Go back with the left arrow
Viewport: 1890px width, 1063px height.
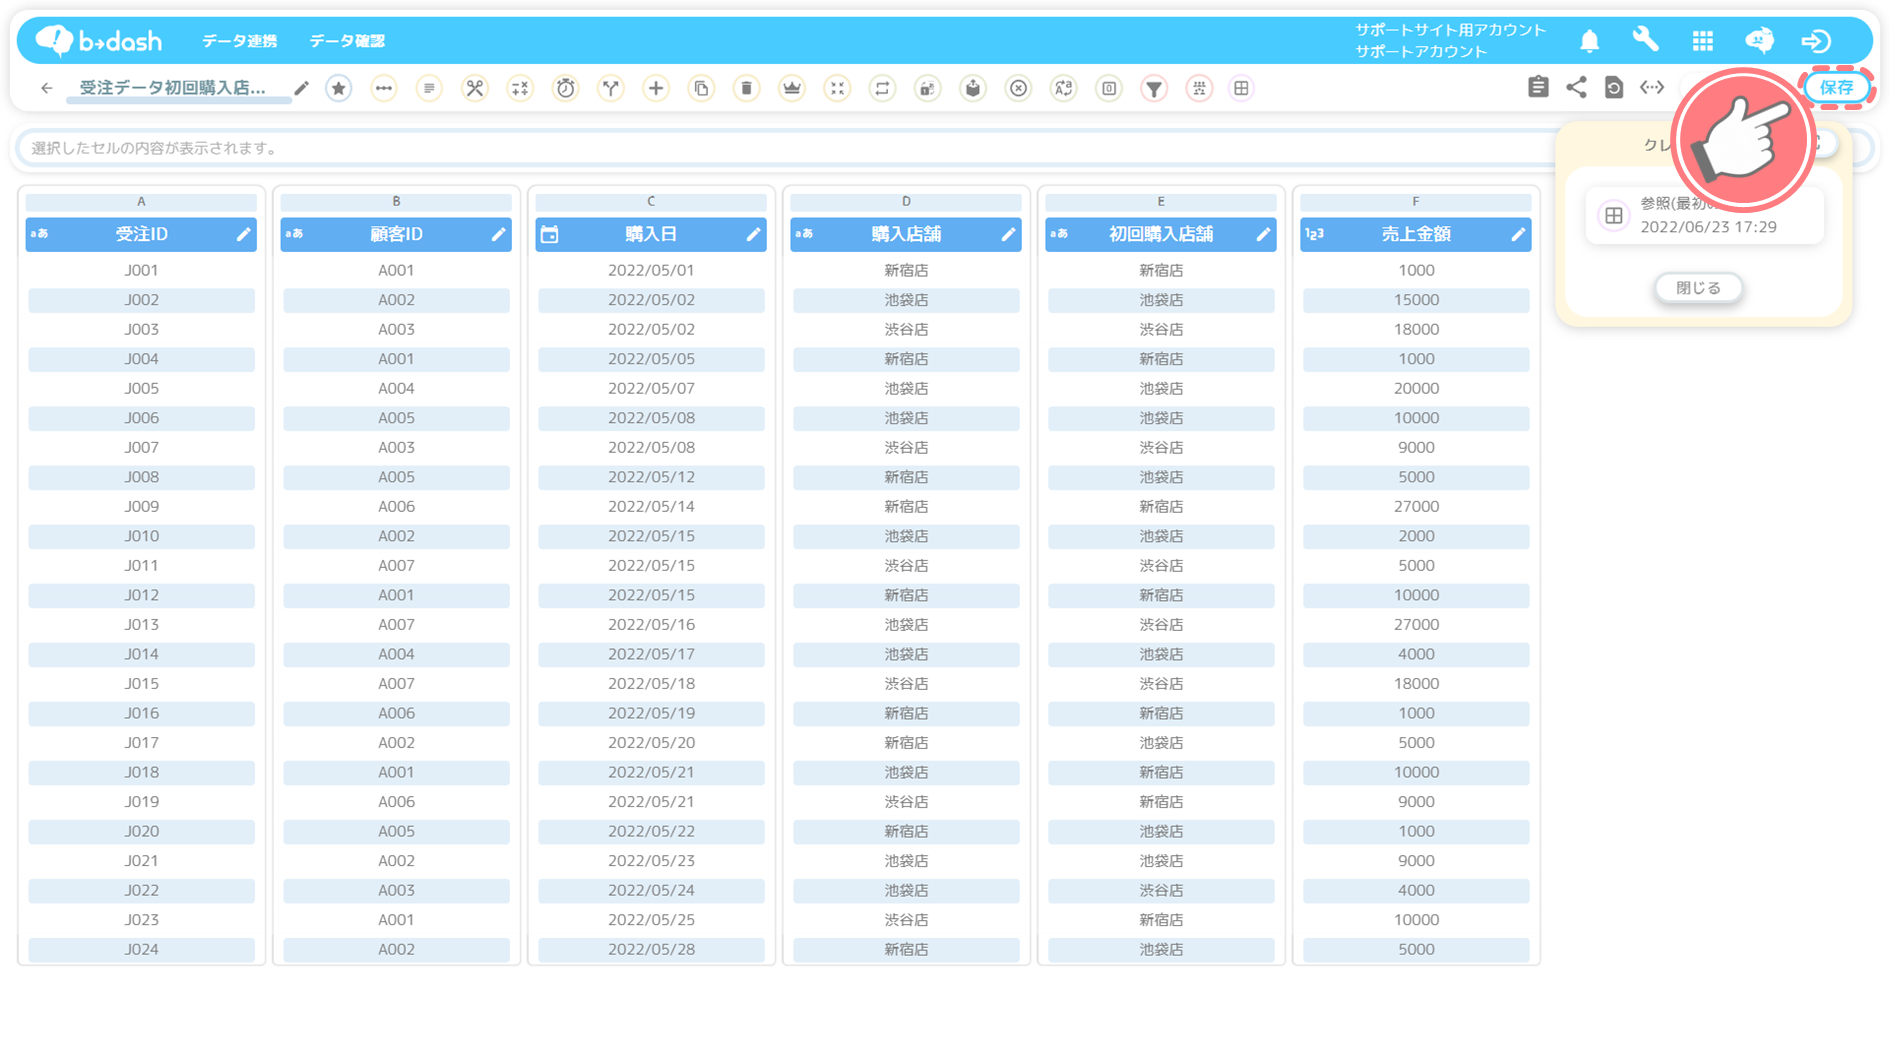tap(46, 88)
